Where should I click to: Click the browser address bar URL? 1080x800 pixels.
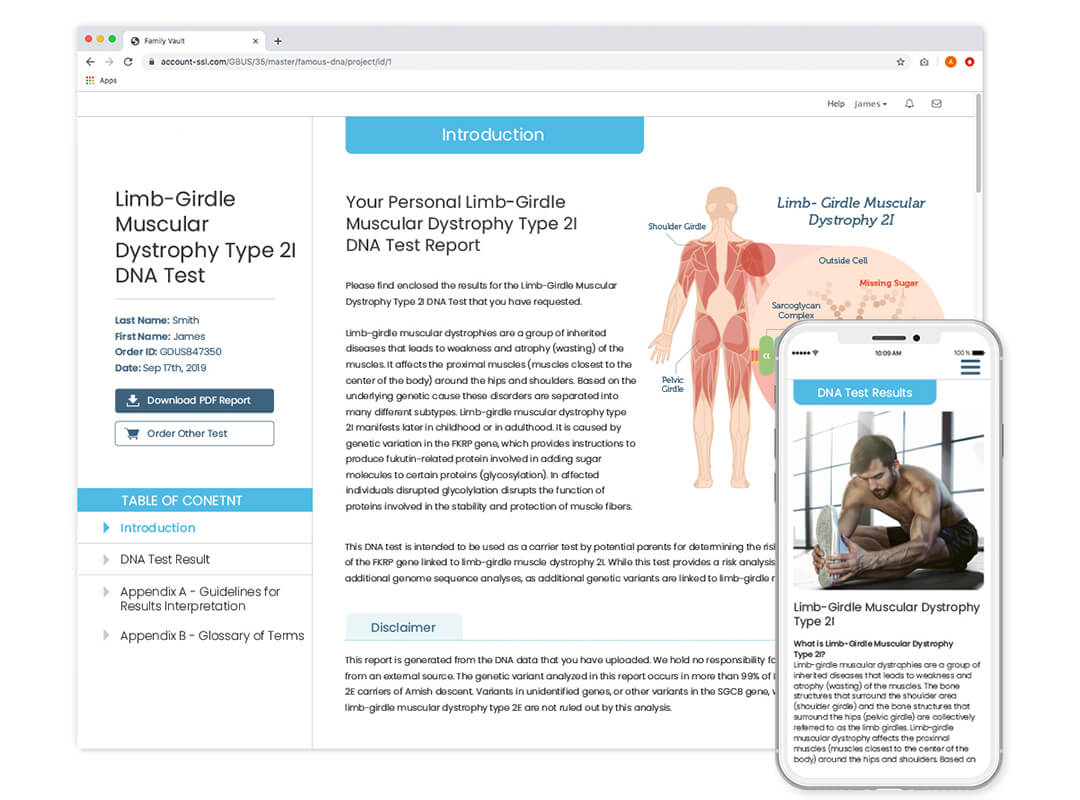(x=276, y=62)
